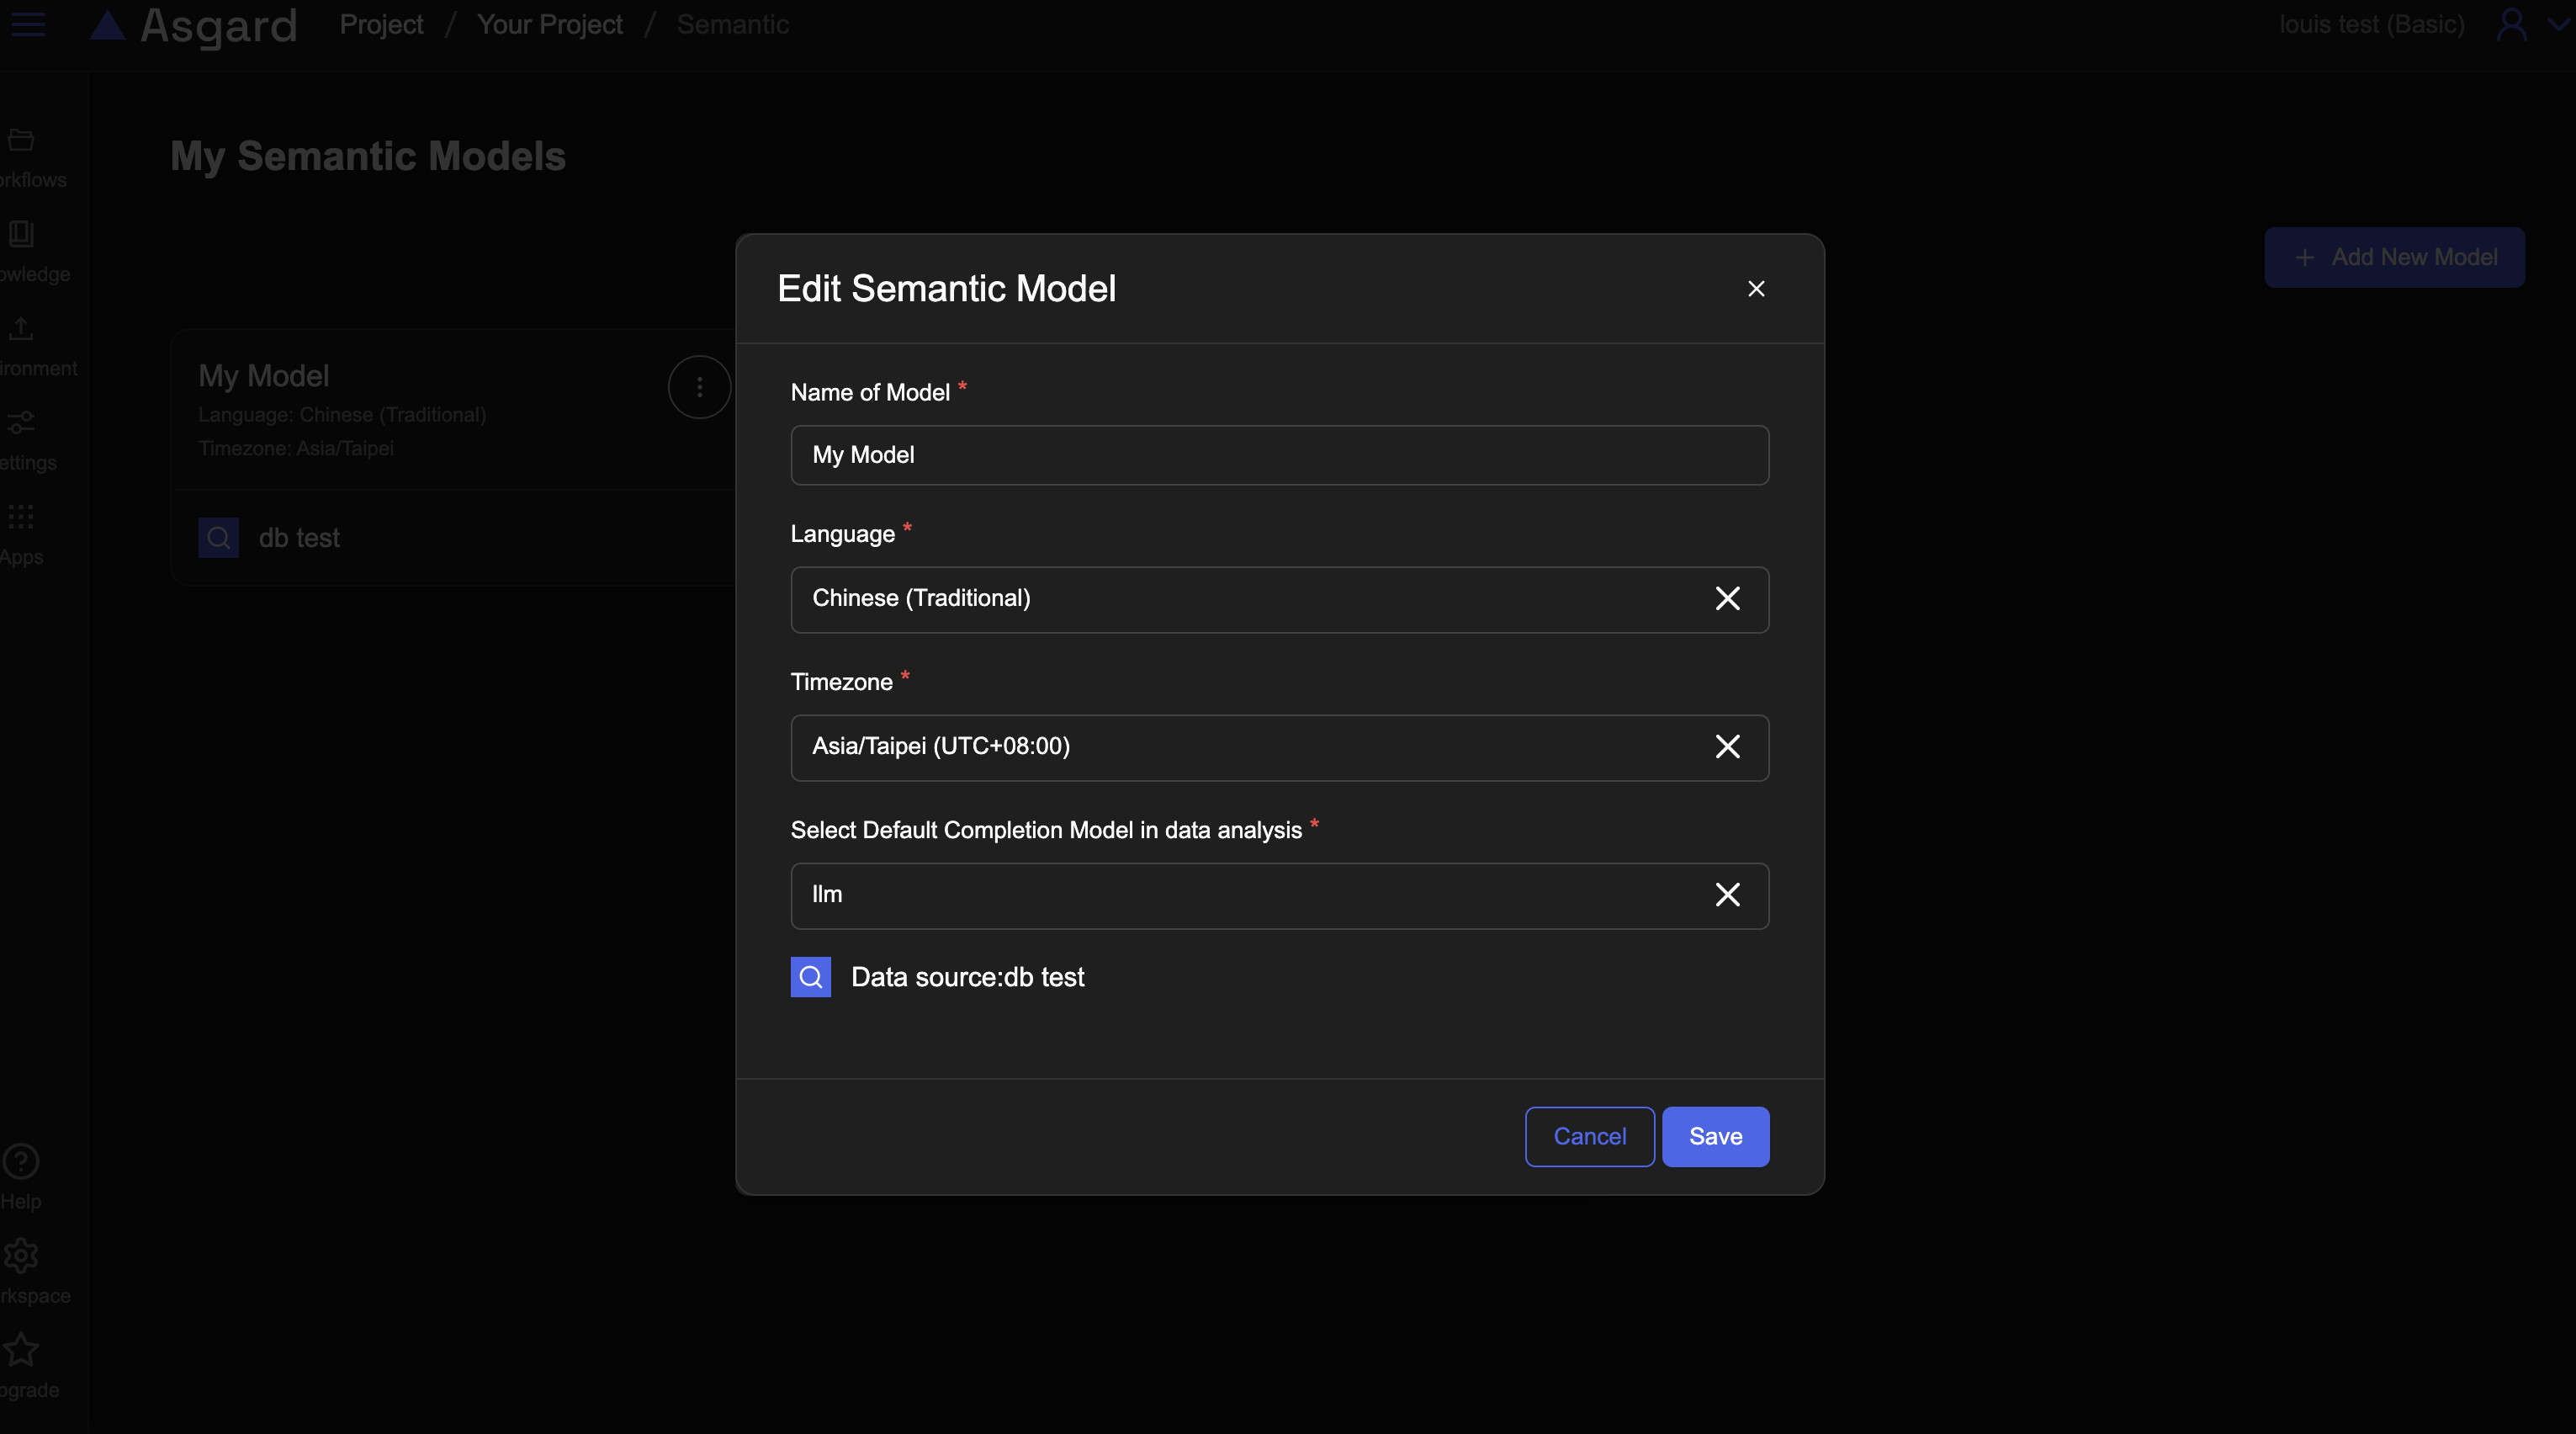Click the Name of Model input field
Image resolution: width=2576 pixels, height=1434 pixels.
click(1279, 455)
